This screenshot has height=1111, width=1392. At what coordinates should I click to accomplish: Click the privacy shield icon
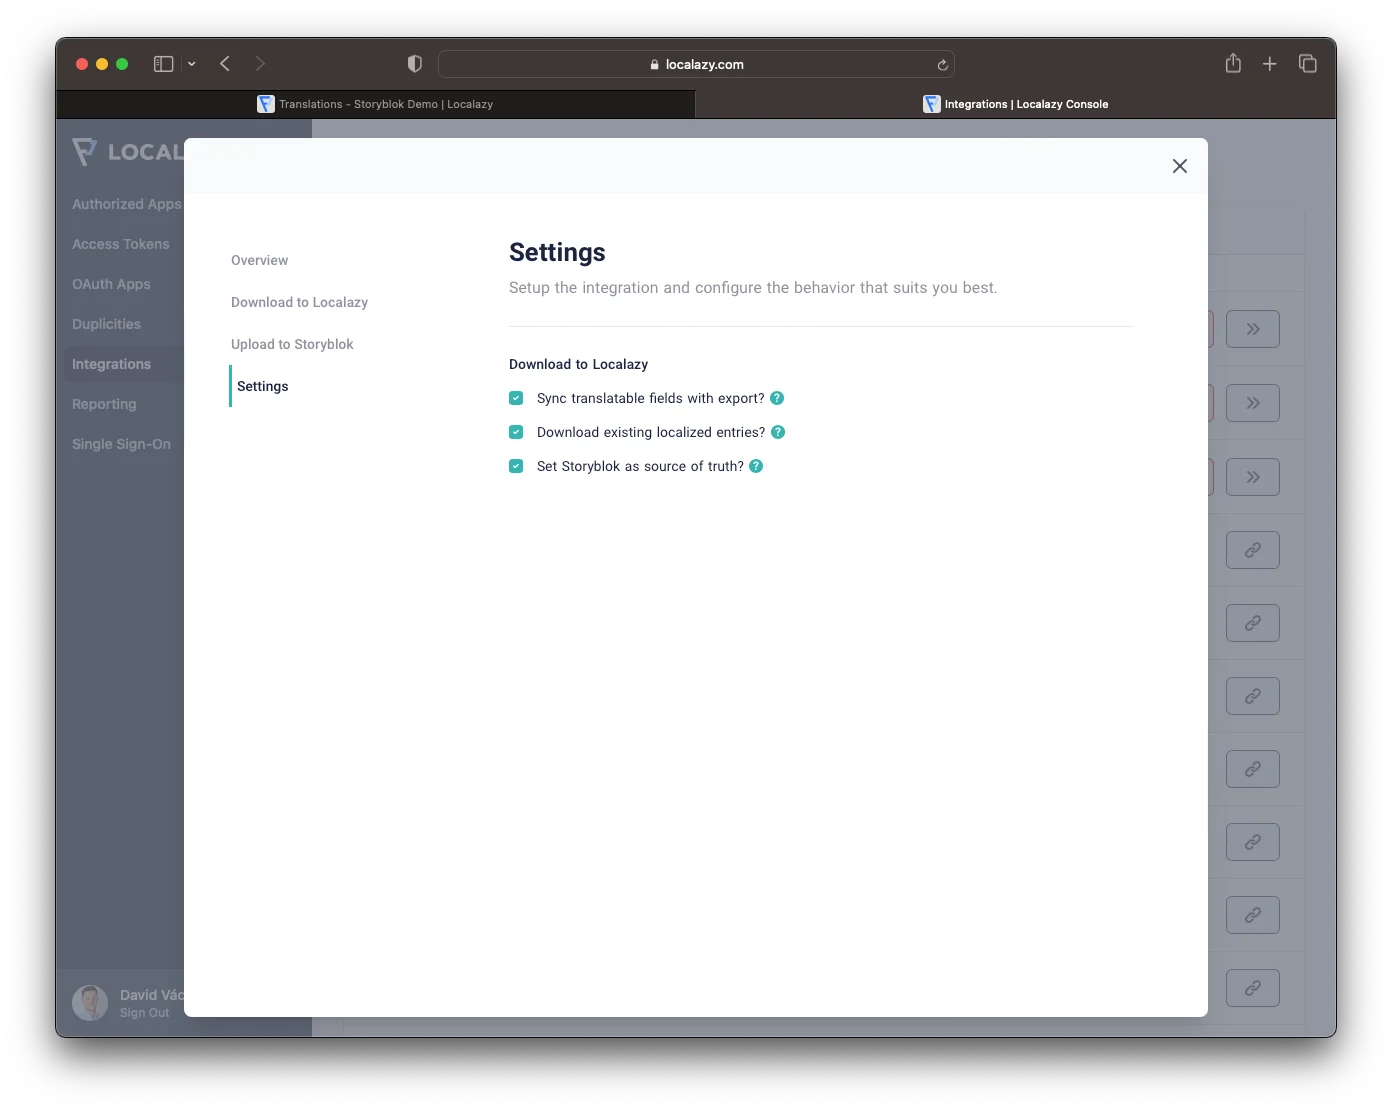[415, 64]
